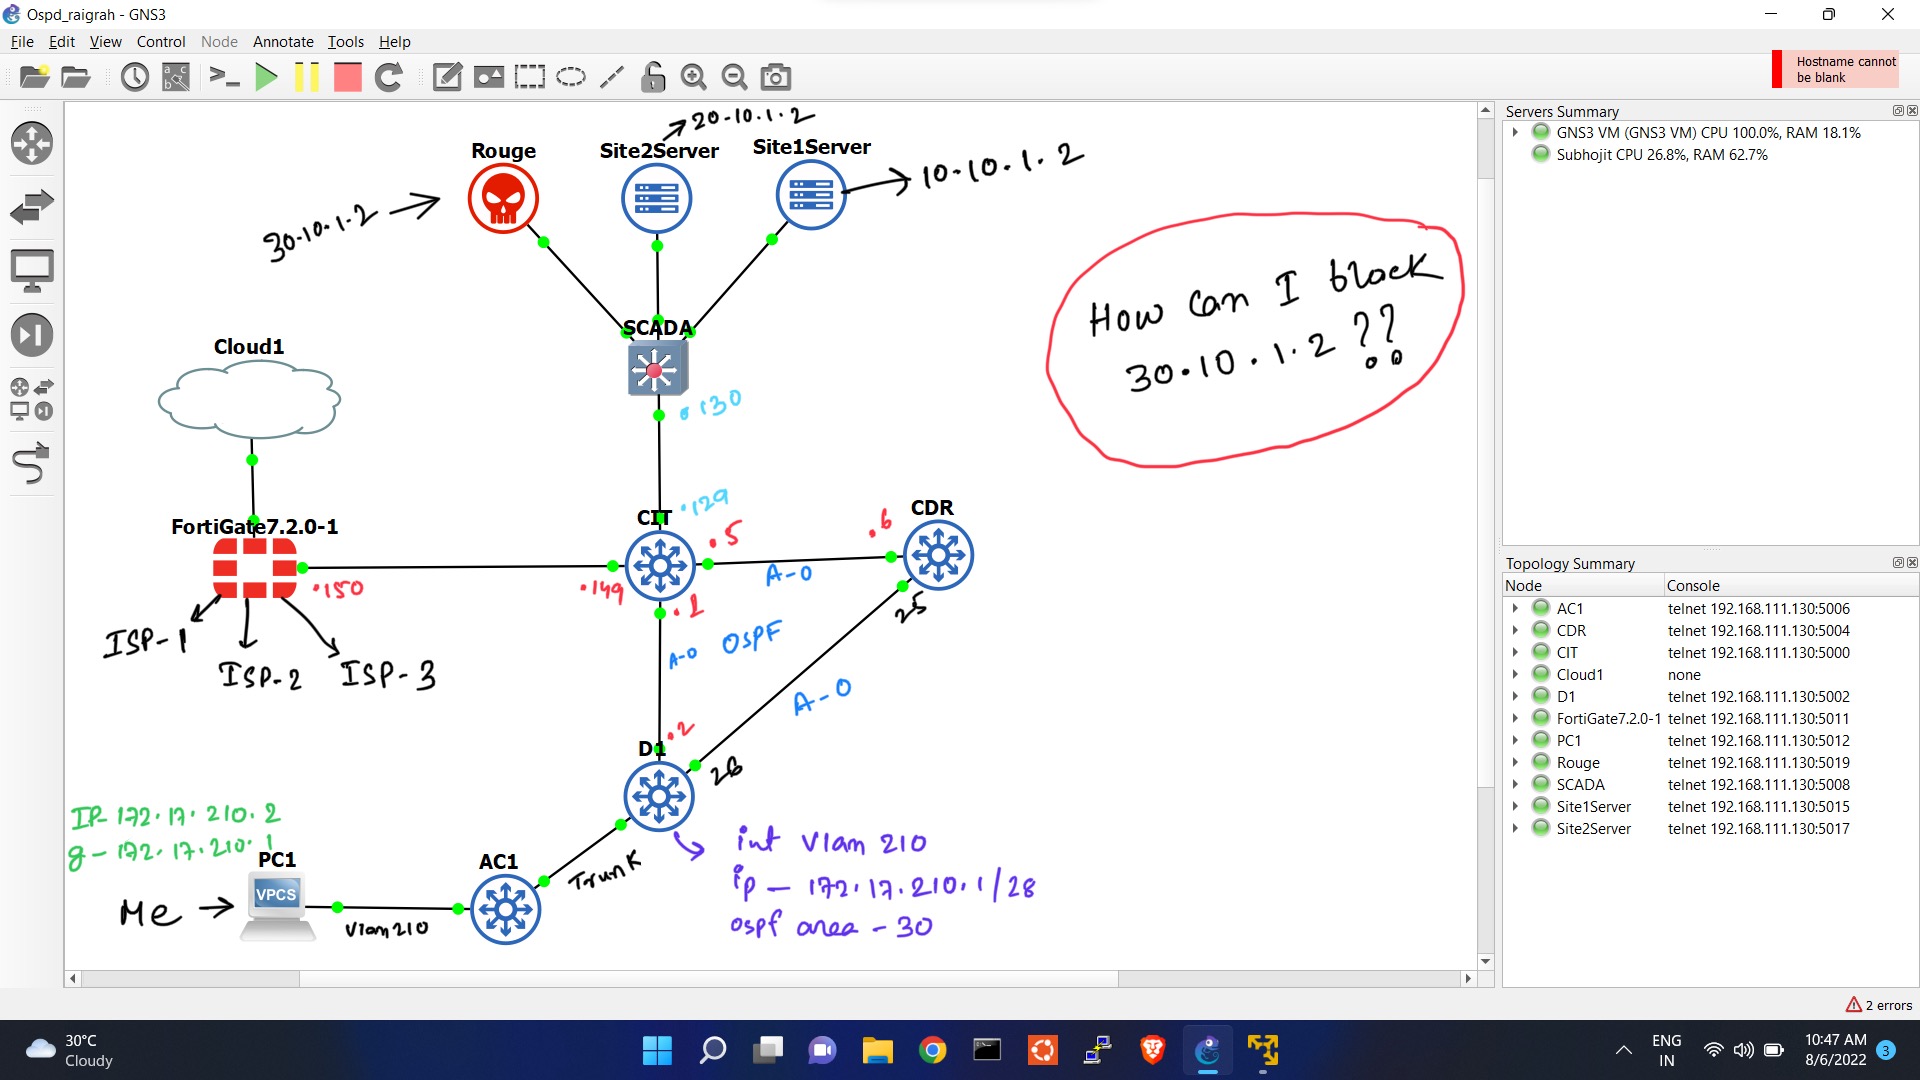This screenshot has width=1920, height=1080.
Task: Take a screenshot with the camera icon
Action: coord(776,77)
